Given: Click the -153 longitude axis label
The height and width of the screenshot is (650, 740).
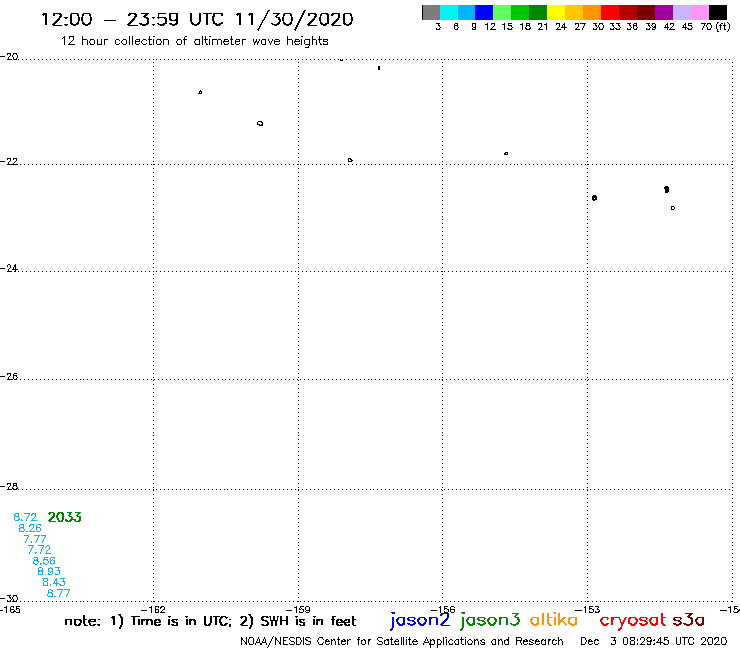Looking at the screenshot, I should pyautogui.click(x=588, y=609).
